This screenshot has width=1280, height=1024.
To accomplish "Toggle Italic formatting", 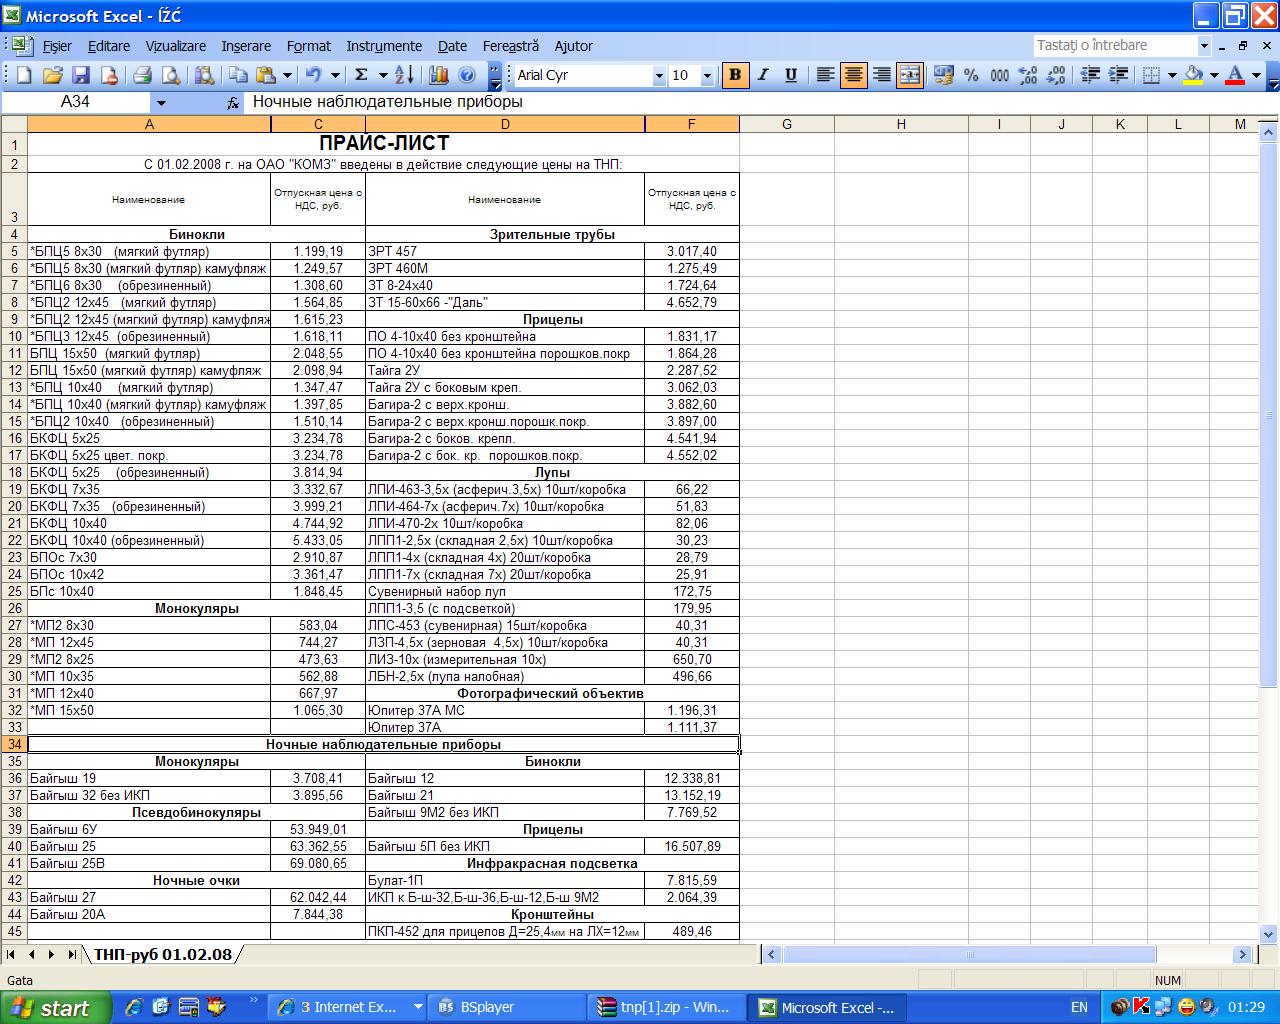I will coord(763,75).
